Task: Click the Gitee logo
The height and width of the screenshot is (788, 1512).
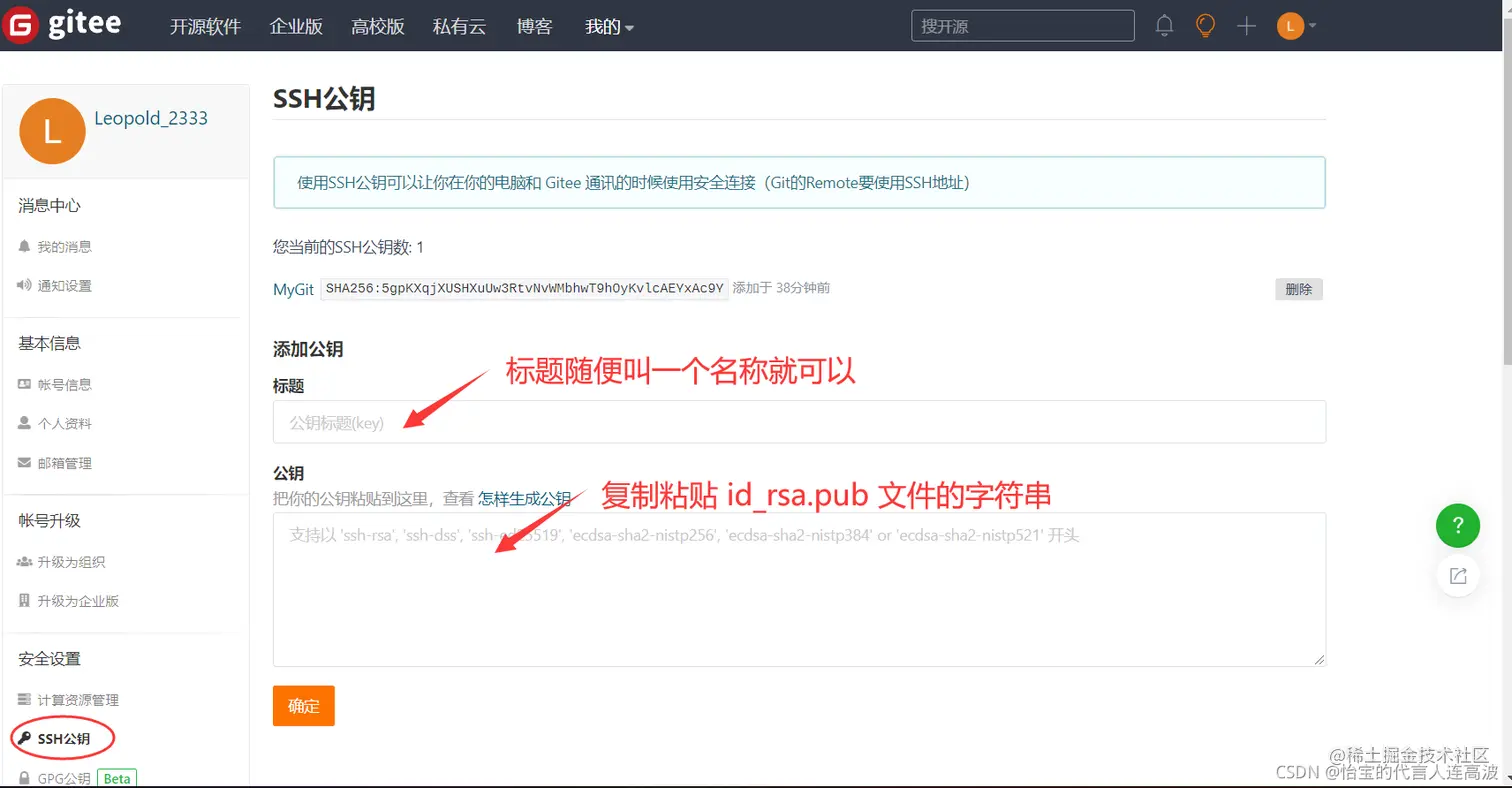Action: (62, 25)
